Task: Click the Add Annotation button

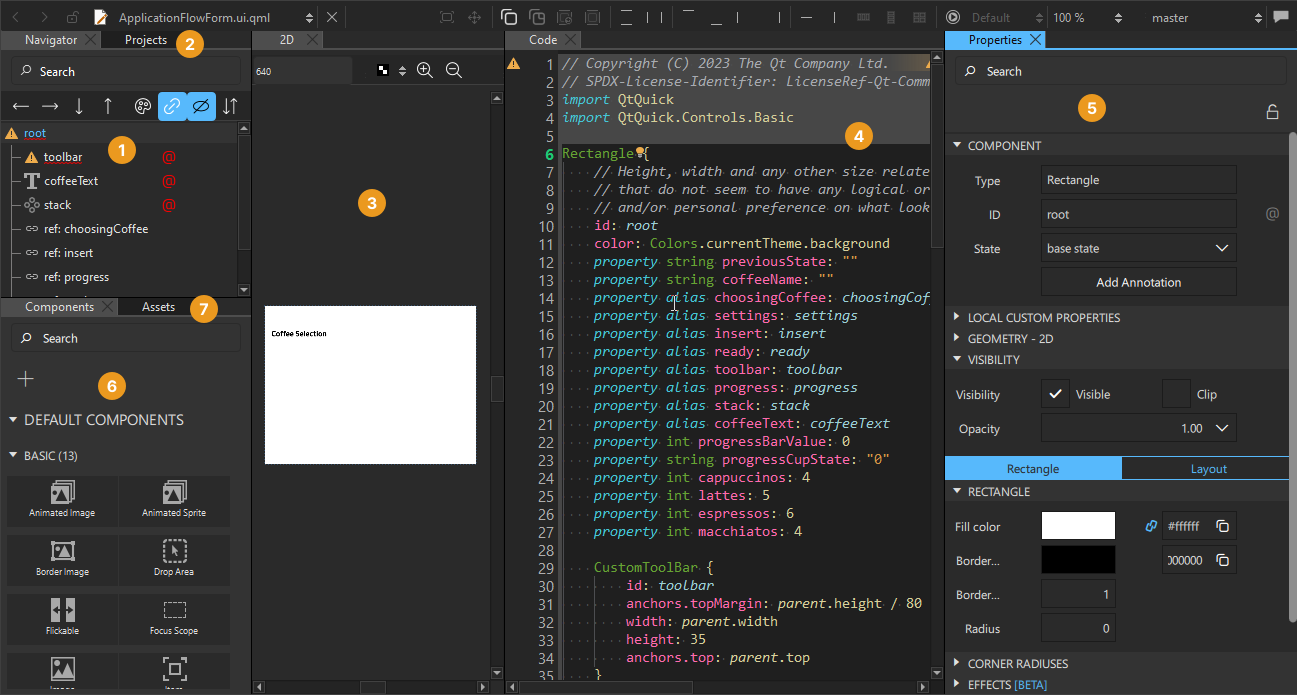Action: click(x=1138, y=282)
